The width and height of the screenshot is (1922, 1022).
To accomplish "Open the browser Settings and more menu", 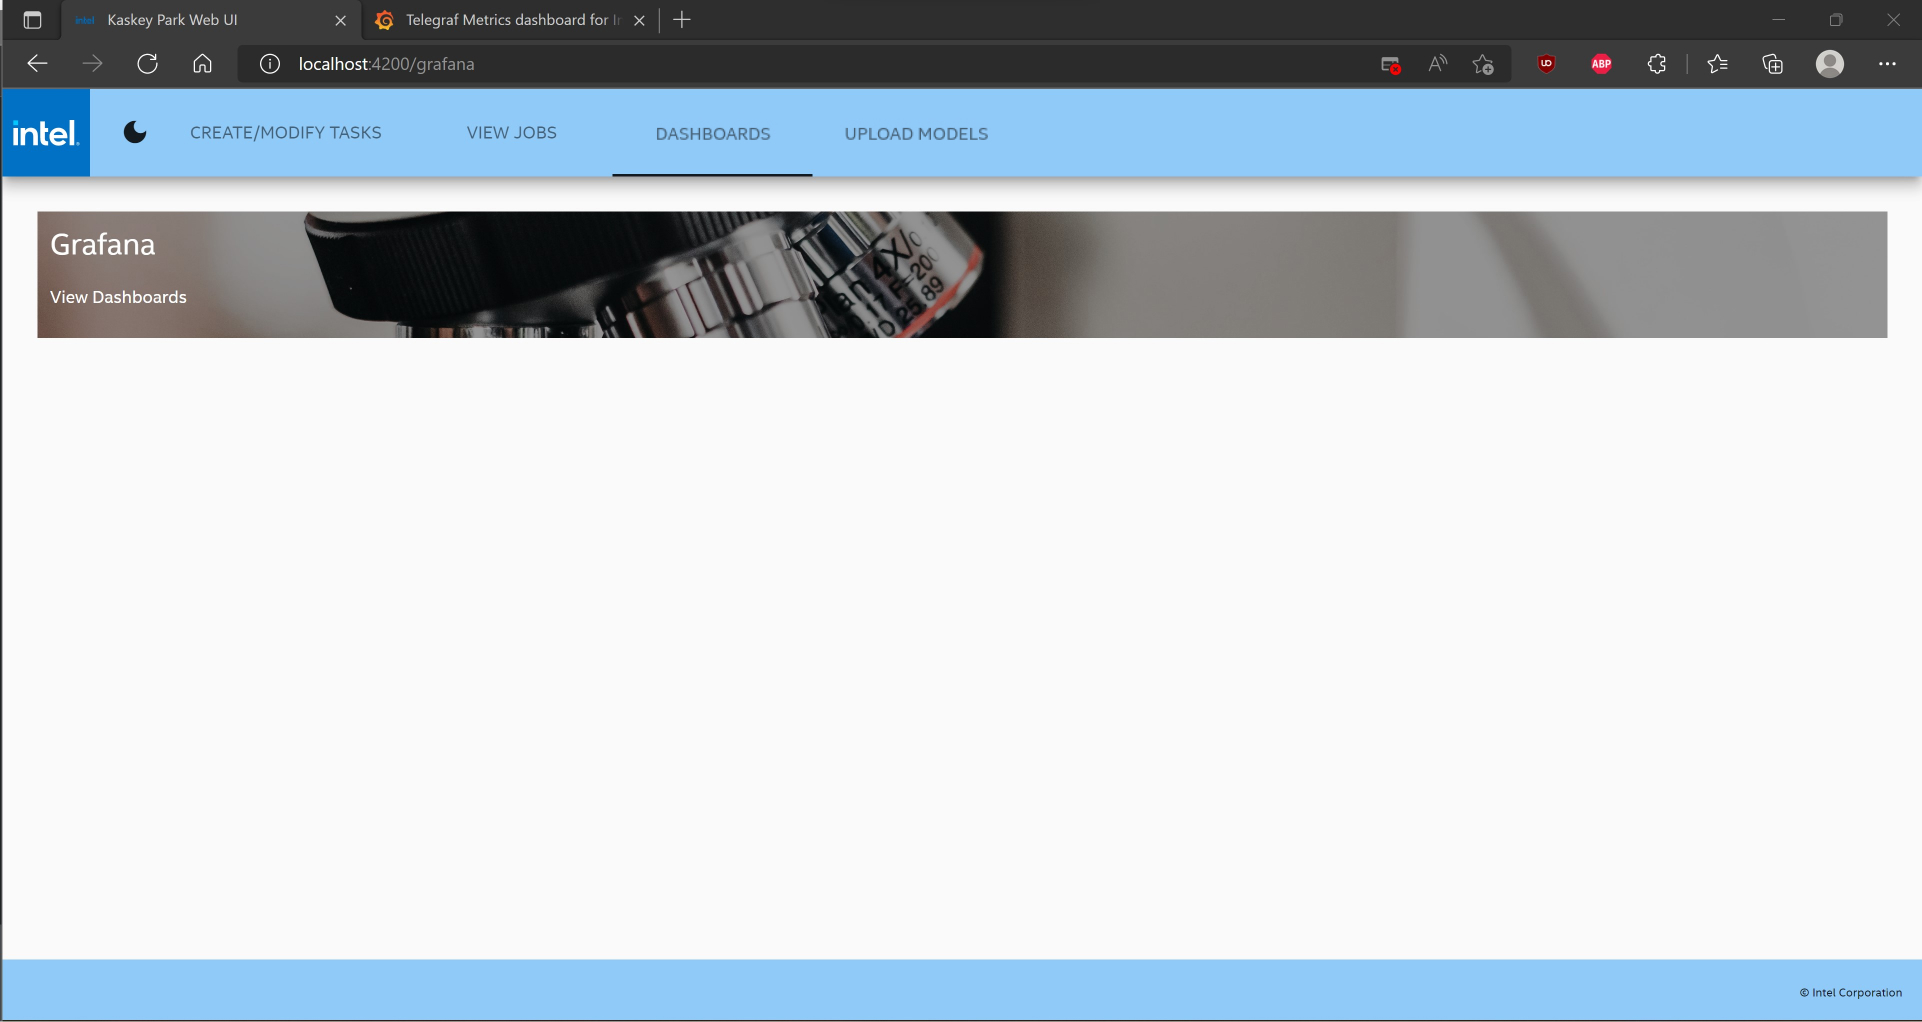I will (x=1886, y=64).
